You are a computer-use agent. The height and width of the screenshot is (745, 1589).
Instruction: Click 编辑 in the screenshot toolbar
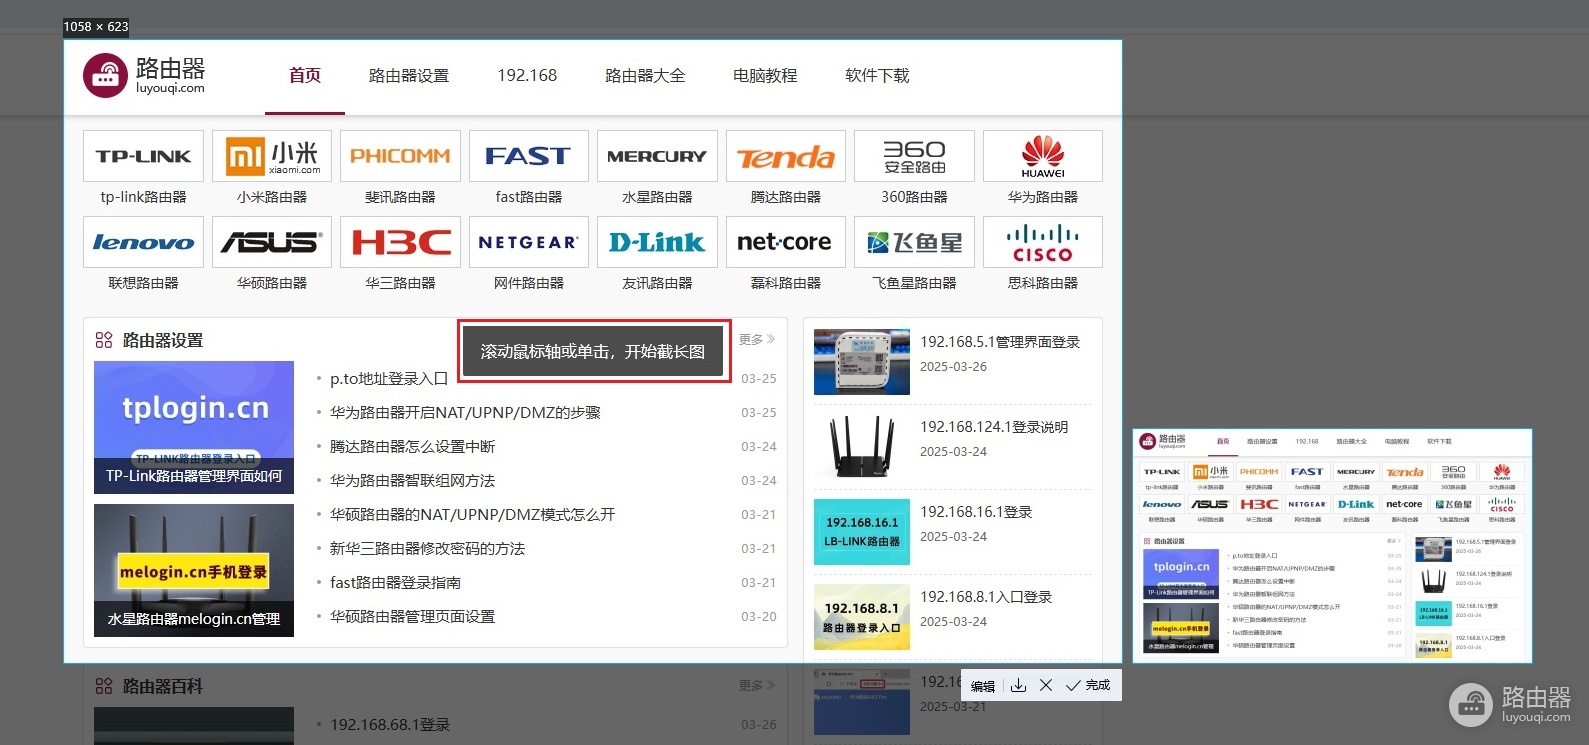pyautogui.click(x=983, y=686)
